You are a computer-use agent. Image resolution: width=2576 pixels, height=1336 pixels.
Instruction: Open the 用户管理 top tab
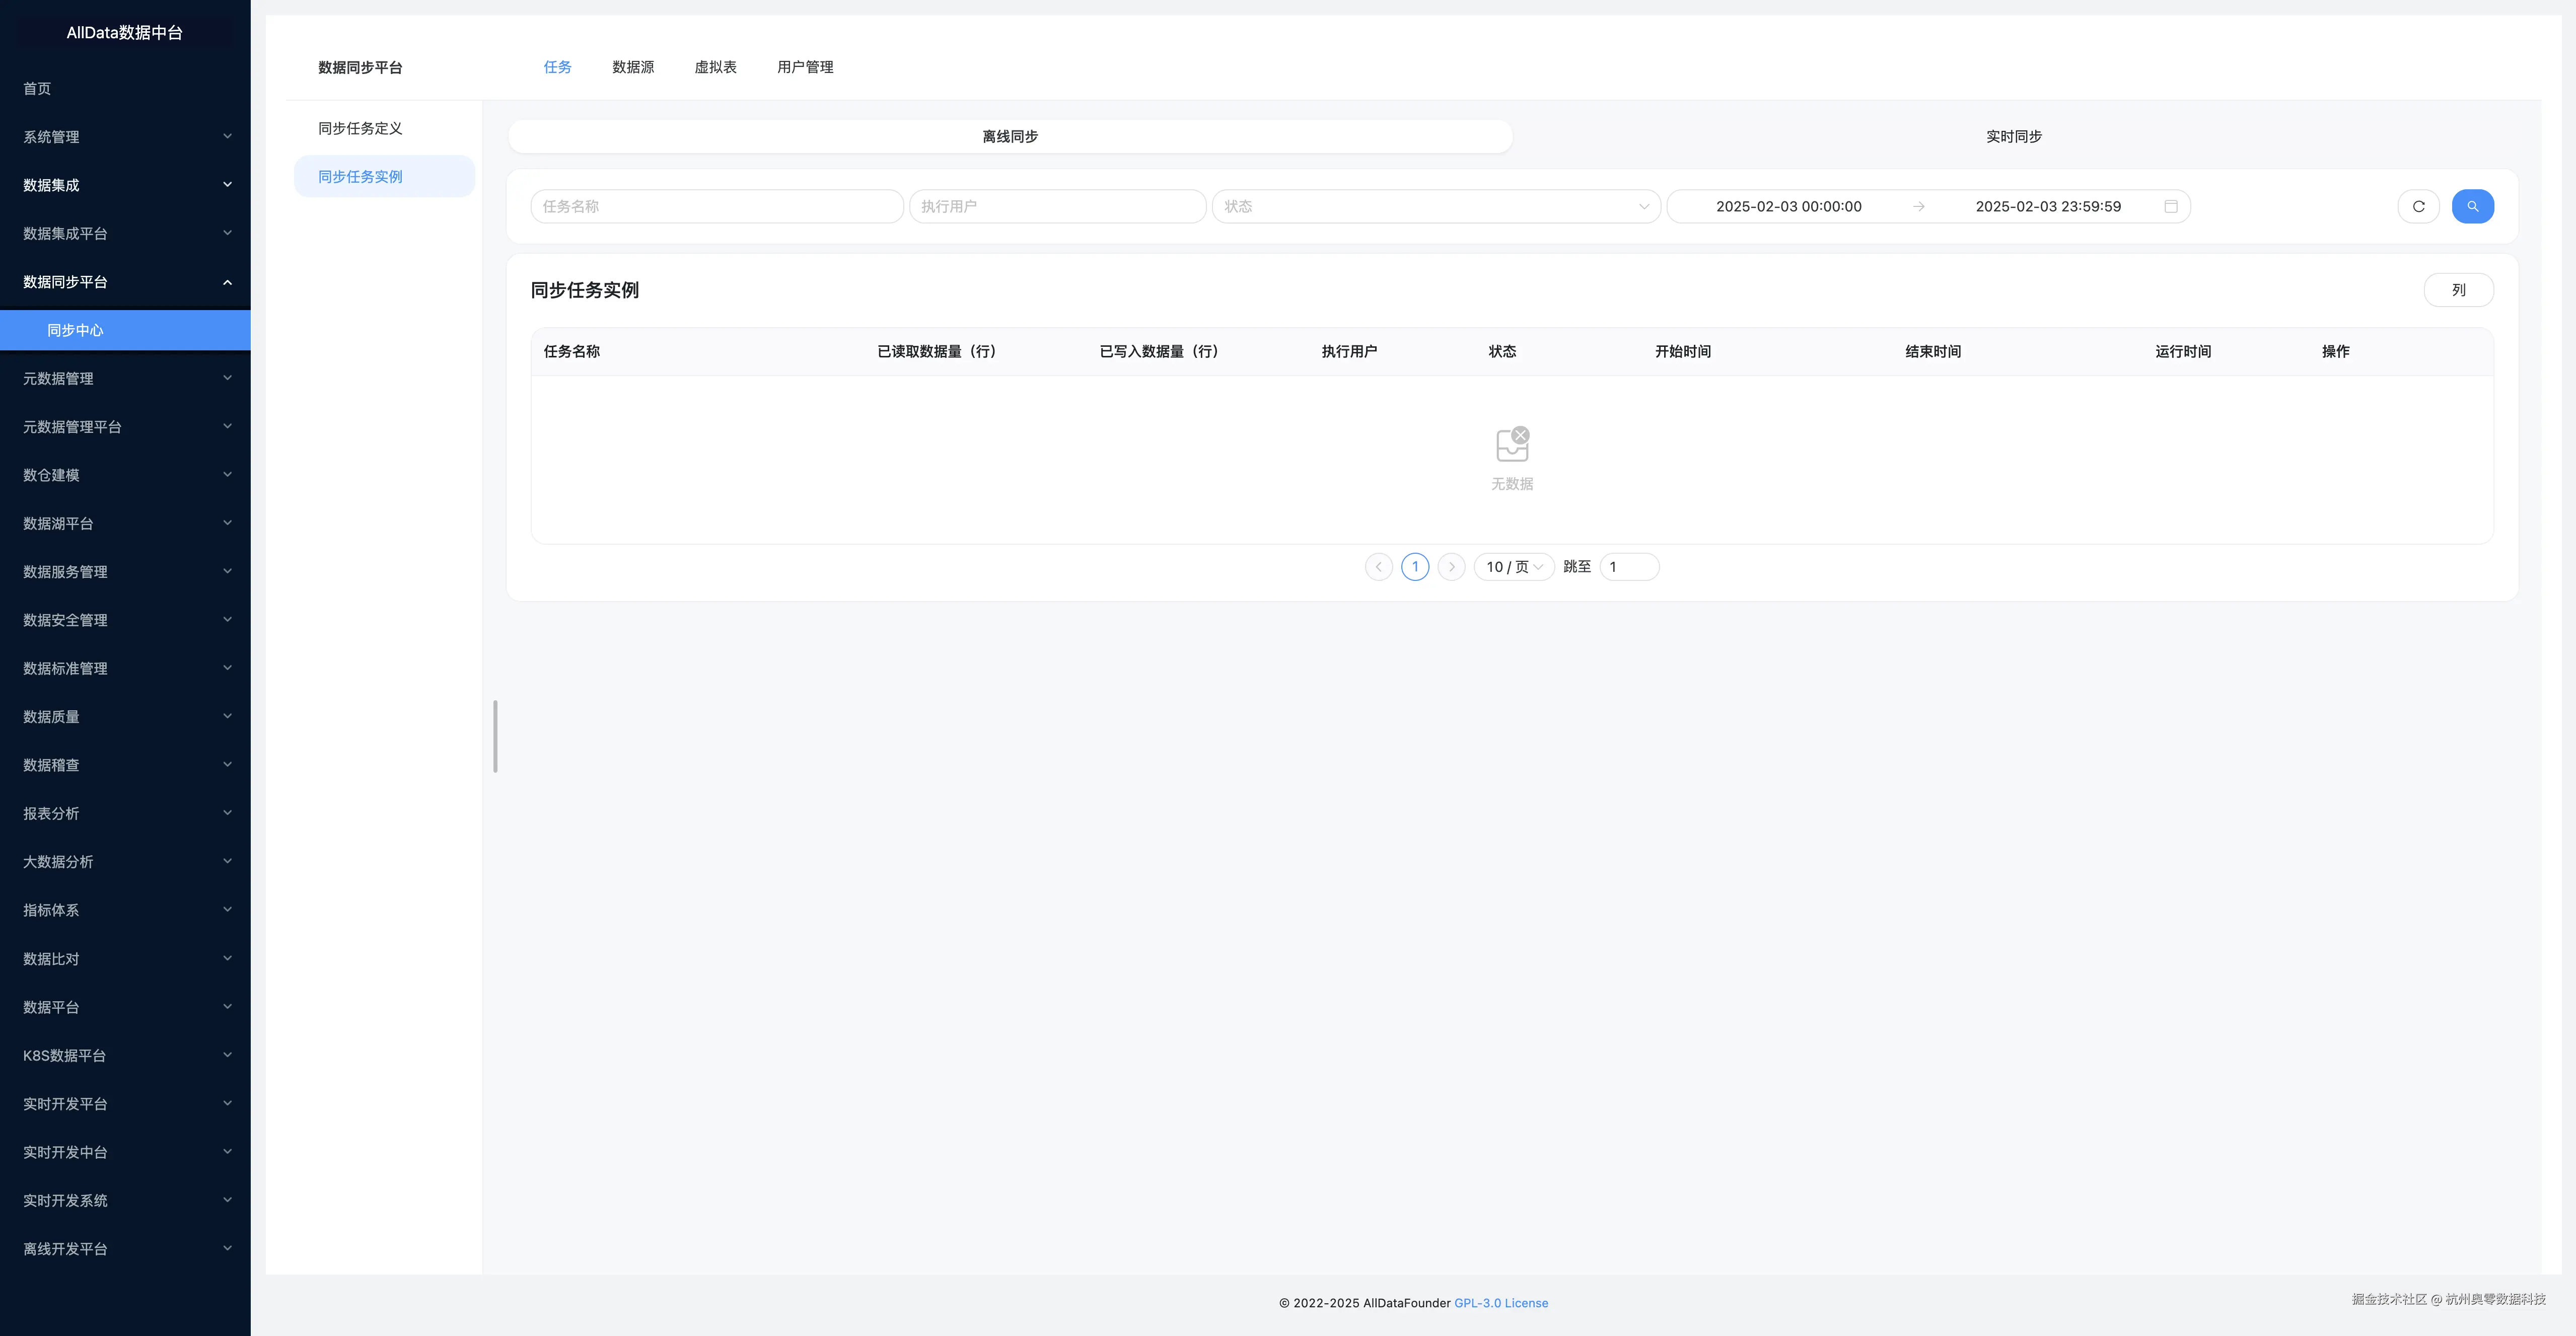(805, 67)
